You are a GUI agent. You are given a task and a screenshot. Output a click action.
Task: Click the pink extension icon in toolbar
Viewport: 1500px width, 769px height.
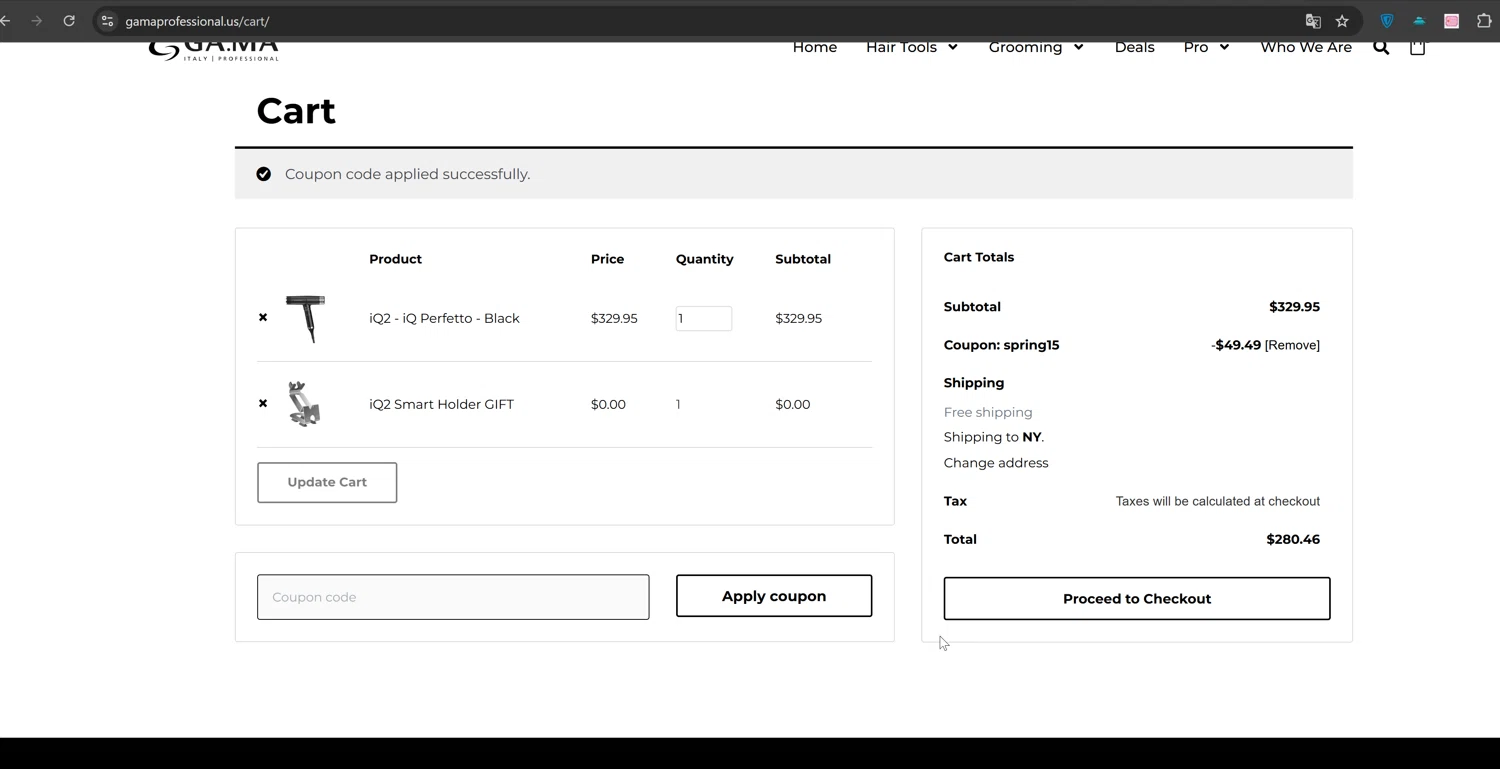point(1451,21)
